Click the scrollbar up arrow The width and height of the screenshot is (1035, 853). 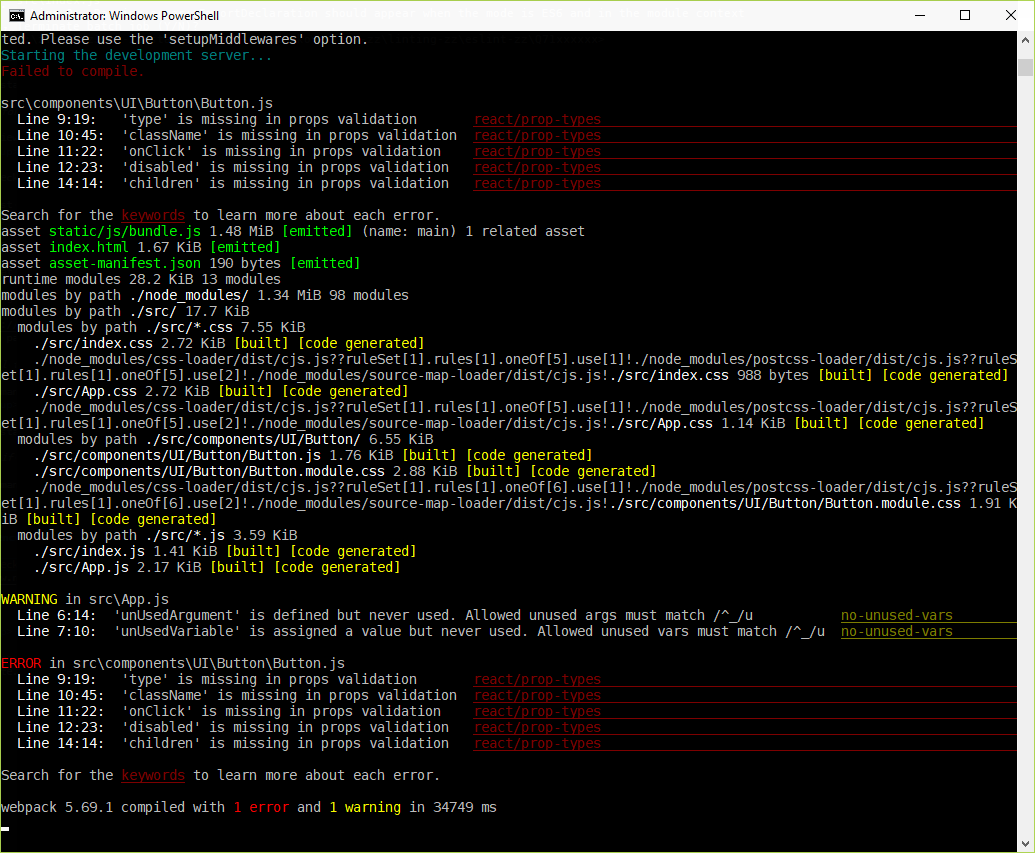pos(1025,40)
